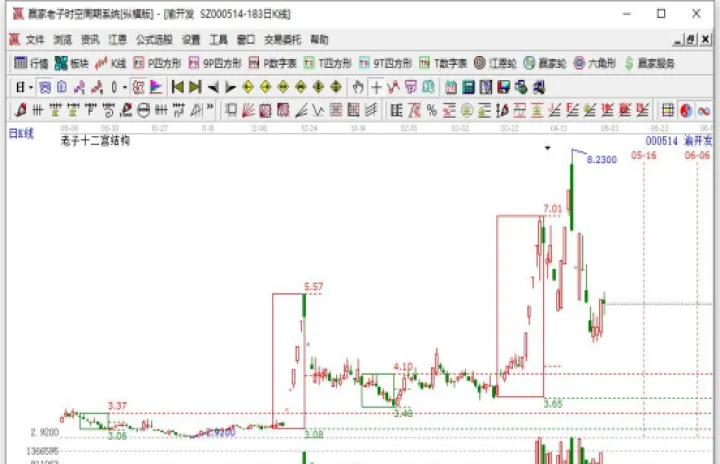
Task: Open the 设置 menu
Action: 191,40
